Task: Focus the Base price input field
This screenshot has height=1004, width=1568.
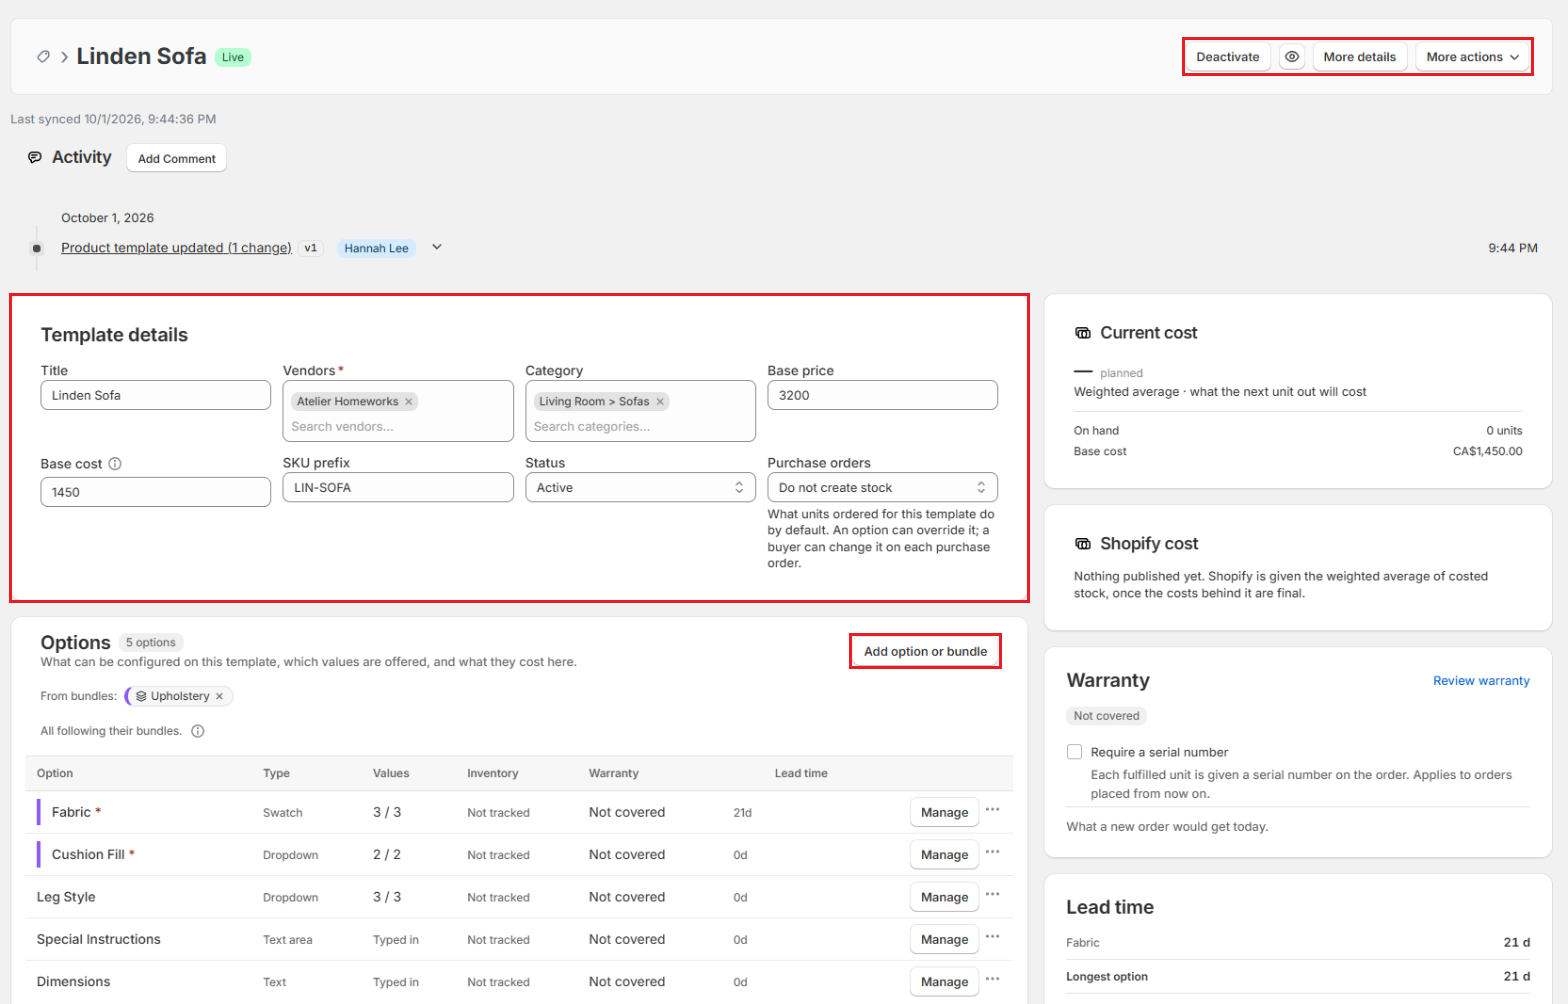Action: (882, 395)
